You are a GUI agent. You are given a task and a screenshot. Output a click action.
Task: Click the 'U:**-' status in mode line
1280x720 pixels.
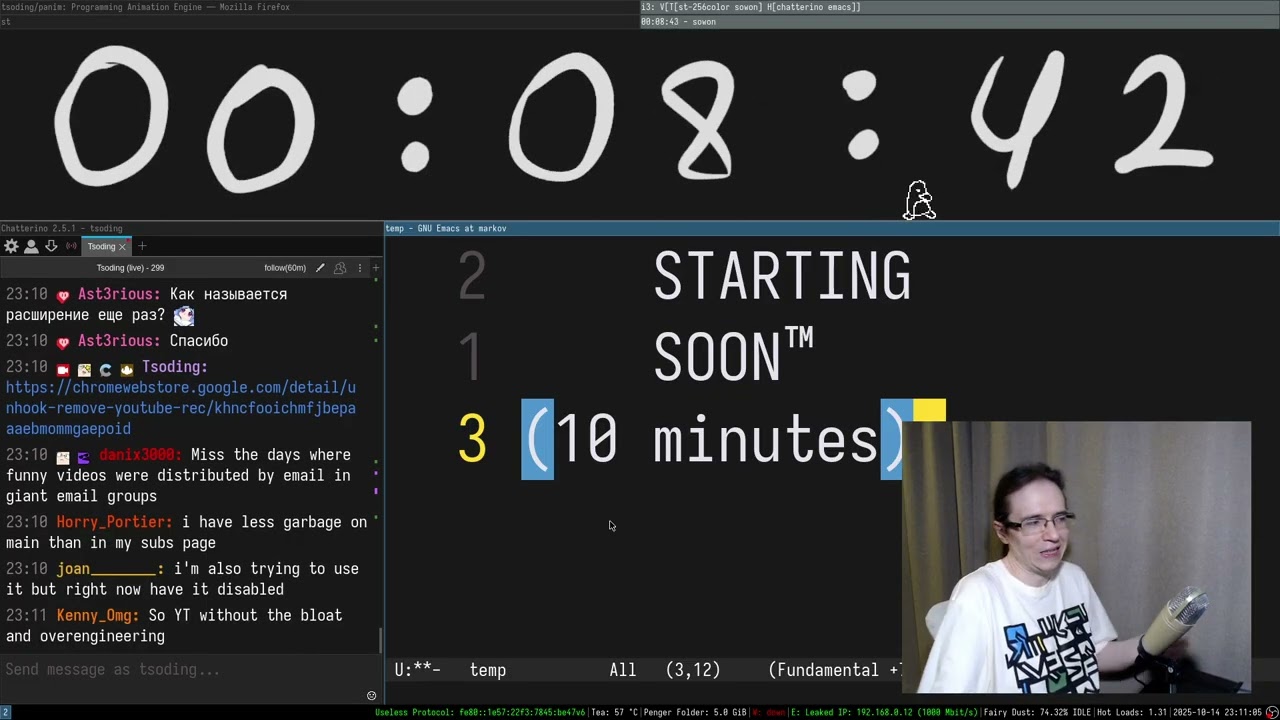coord(418,670)
